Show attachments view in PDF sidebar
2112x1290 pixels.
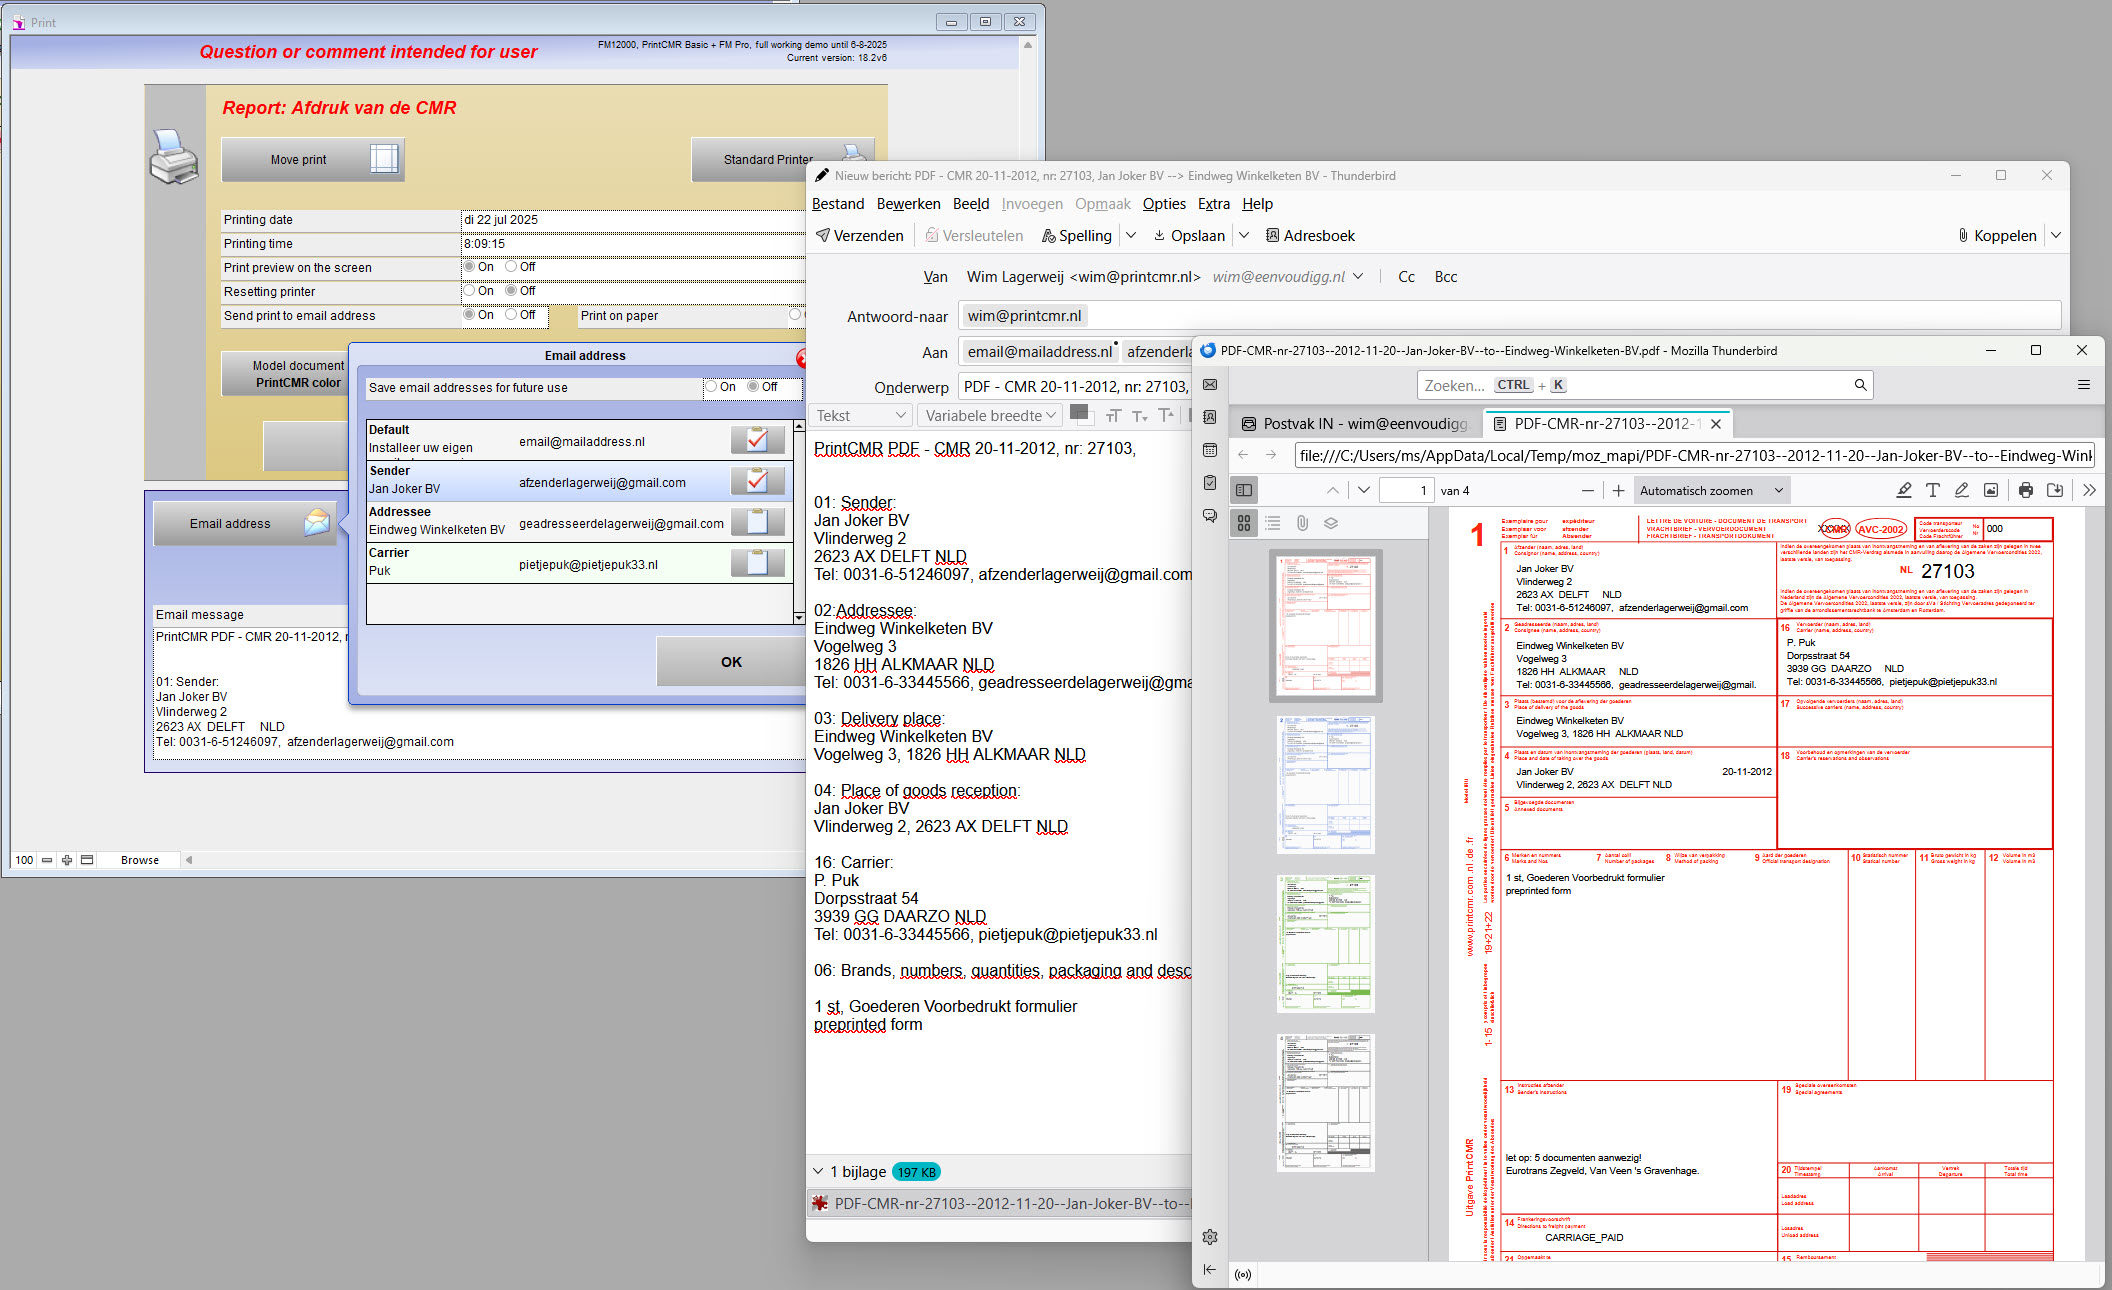(1302, 523)
